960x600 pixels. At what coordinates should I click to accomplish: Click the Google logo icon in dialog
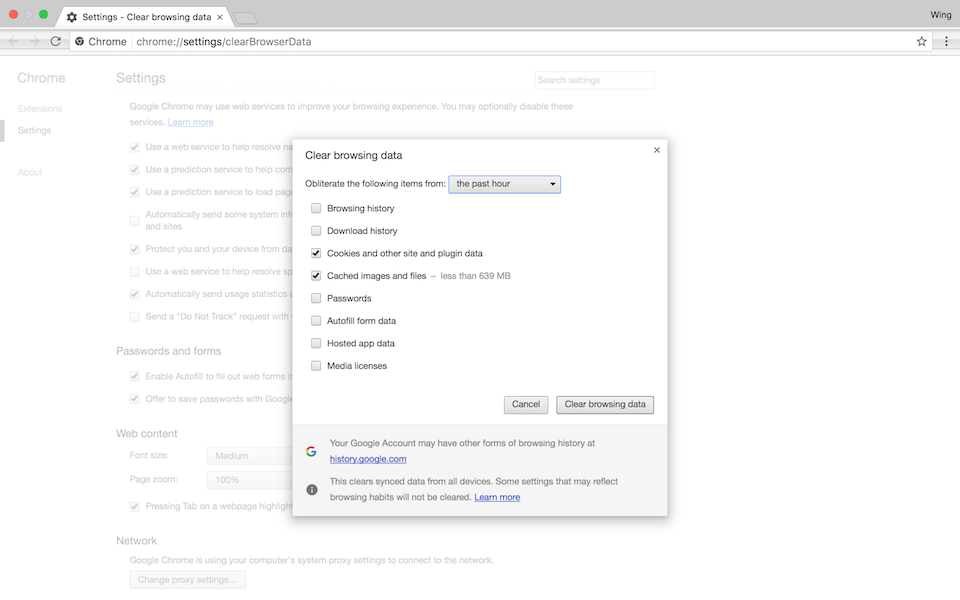pyautogui.click(x=312, y=451)
